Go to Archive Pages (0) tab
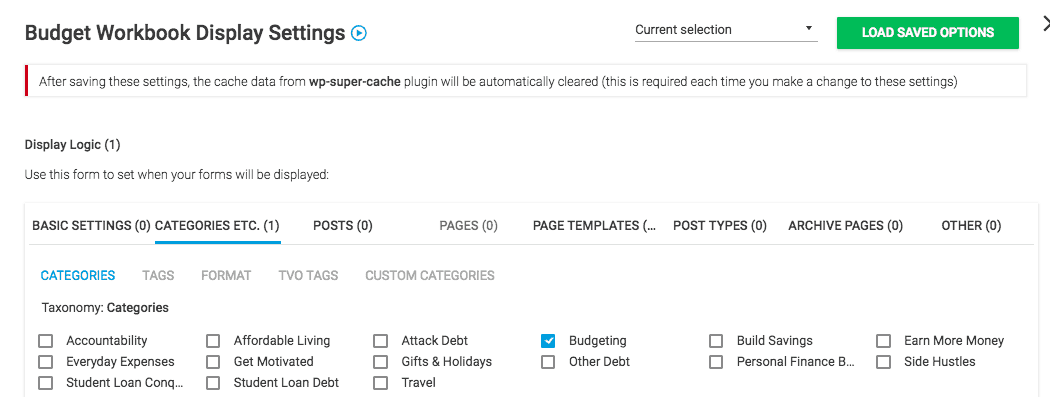 [x=845, y=226]
